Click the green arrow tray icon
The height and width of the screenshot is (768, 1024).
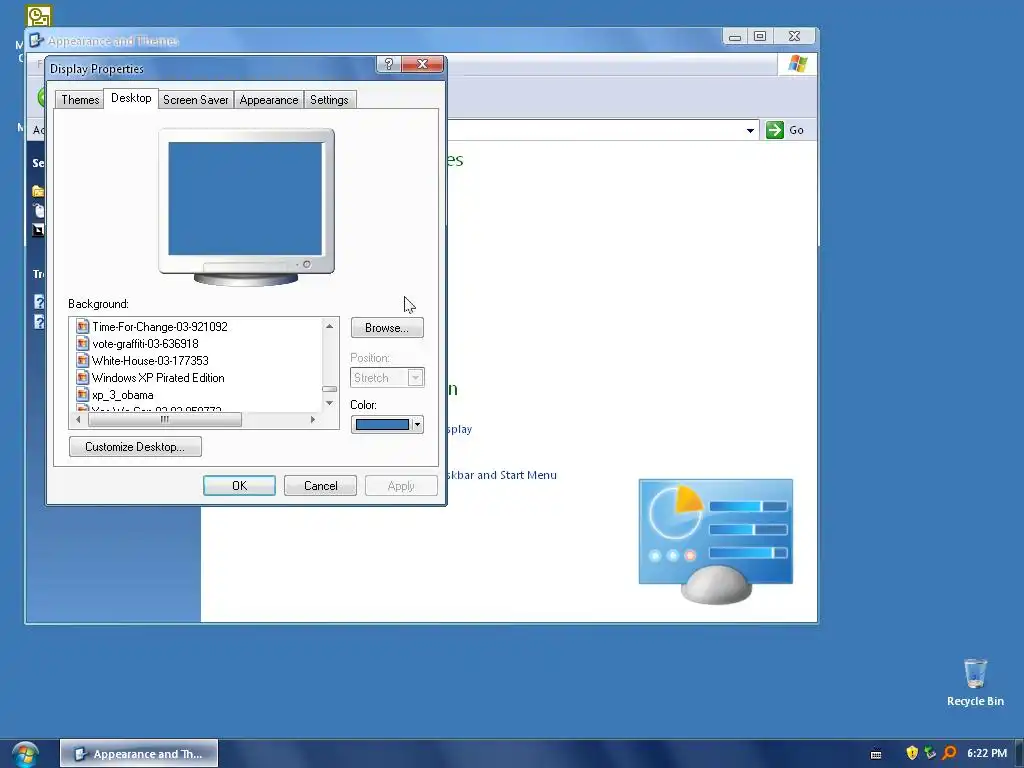tap(930, 753)
